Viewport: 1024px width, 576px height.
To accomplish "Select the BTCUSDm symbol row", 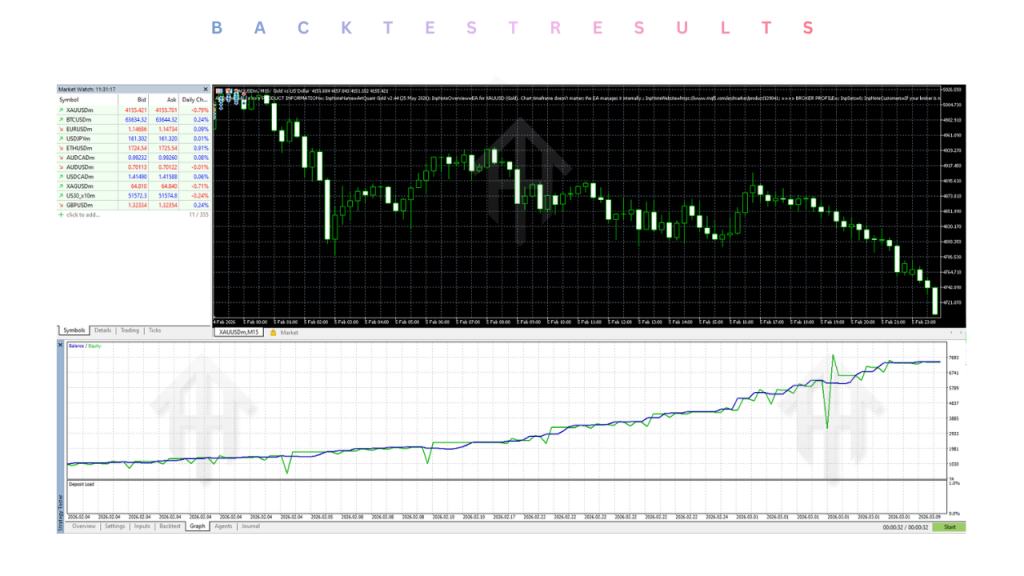I will [133, 120].
